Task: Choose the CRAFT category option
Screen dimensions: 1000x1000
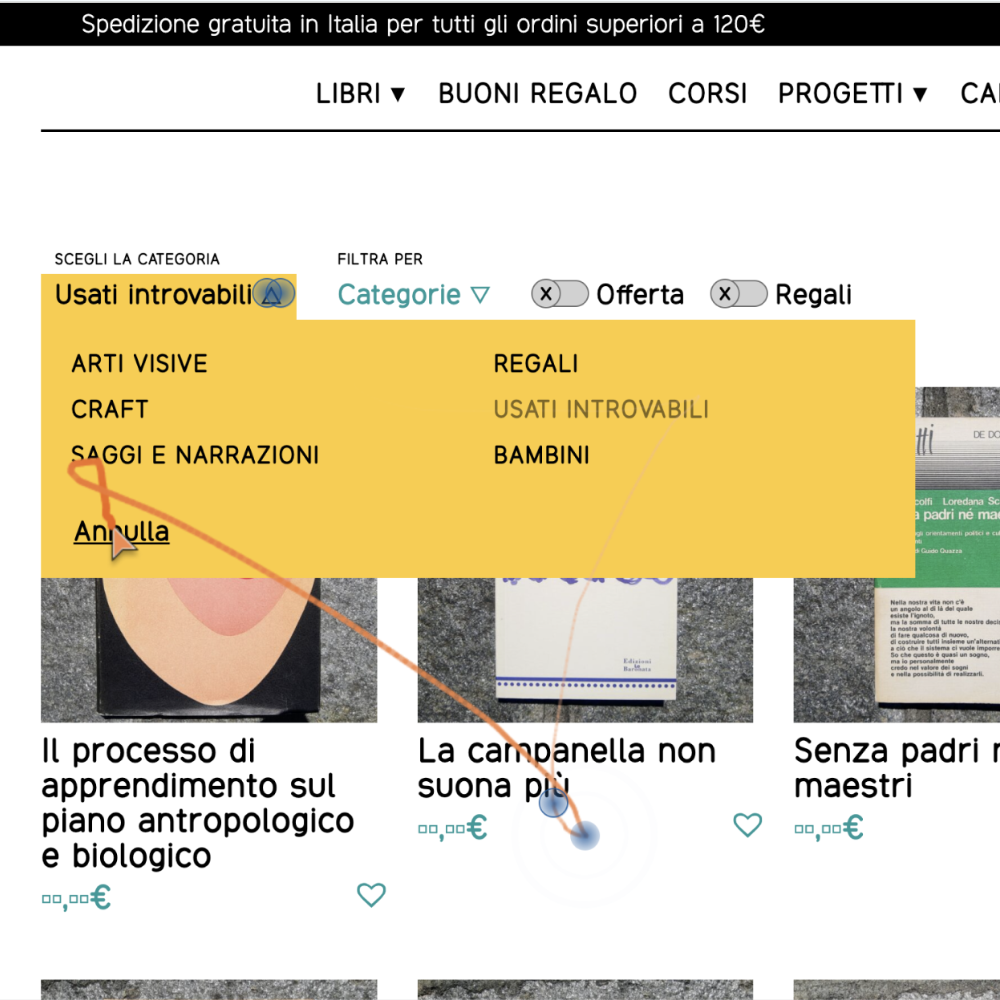Action: (x=109, y=410)
